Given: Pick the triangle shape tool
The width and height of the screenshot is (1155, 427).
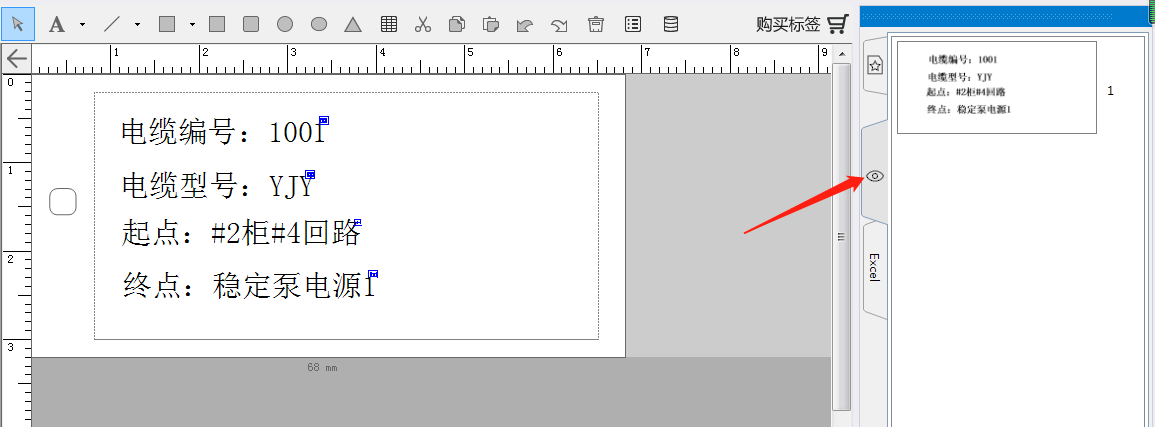Looking at the screenshot, I should pyautogui.click(x=352, y=23).
